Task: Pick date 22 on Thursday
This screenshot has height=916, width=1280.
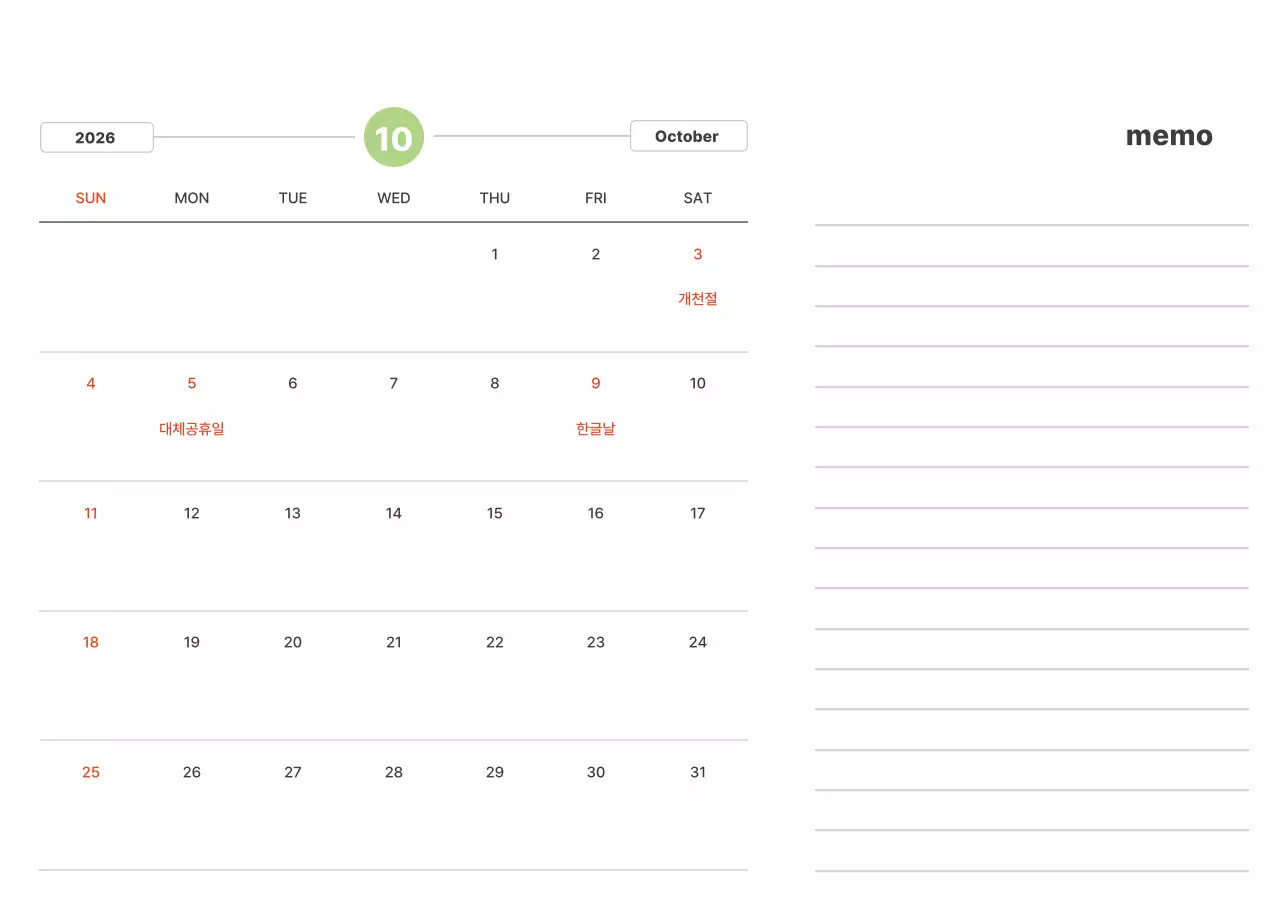Action: pos(494,642)
